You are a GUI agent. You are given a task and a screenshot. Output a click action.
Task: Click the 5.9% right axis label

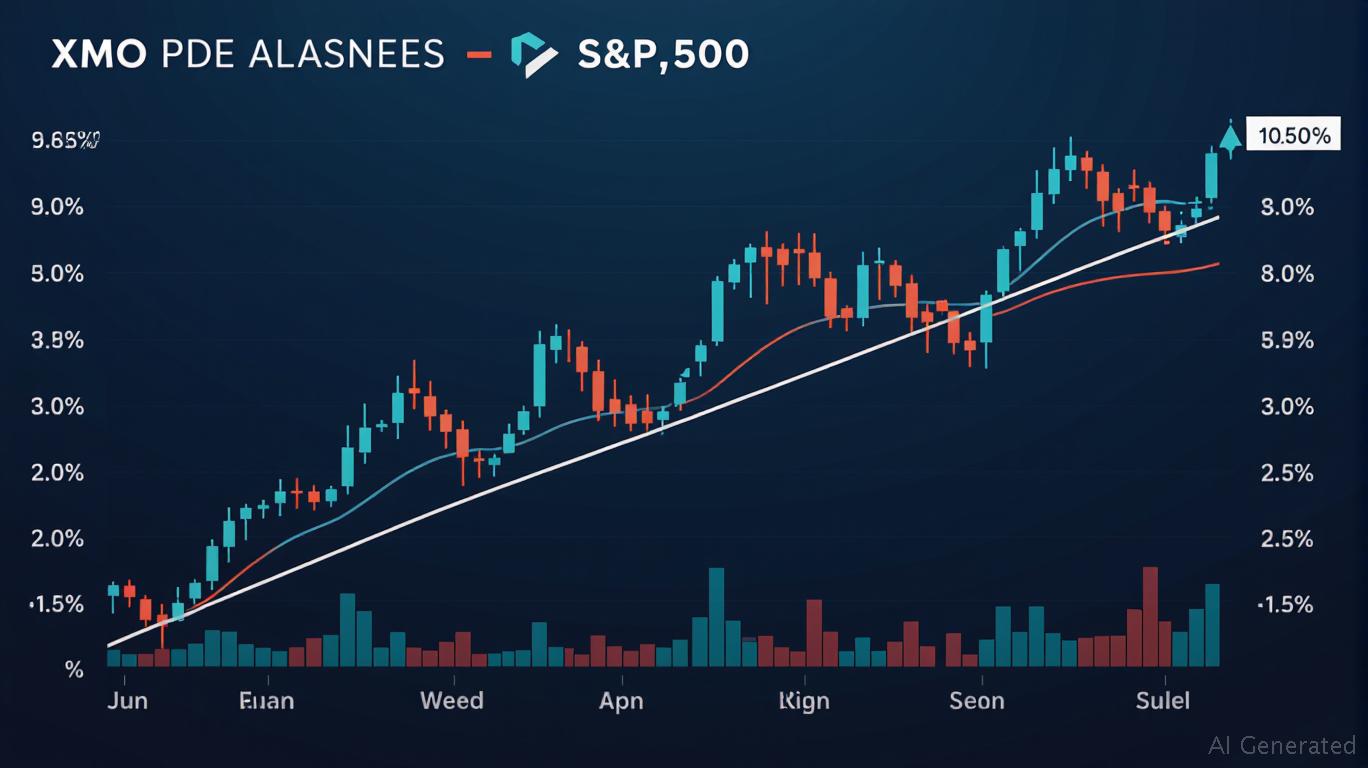pyautogui.click(x=1287, y=340)
